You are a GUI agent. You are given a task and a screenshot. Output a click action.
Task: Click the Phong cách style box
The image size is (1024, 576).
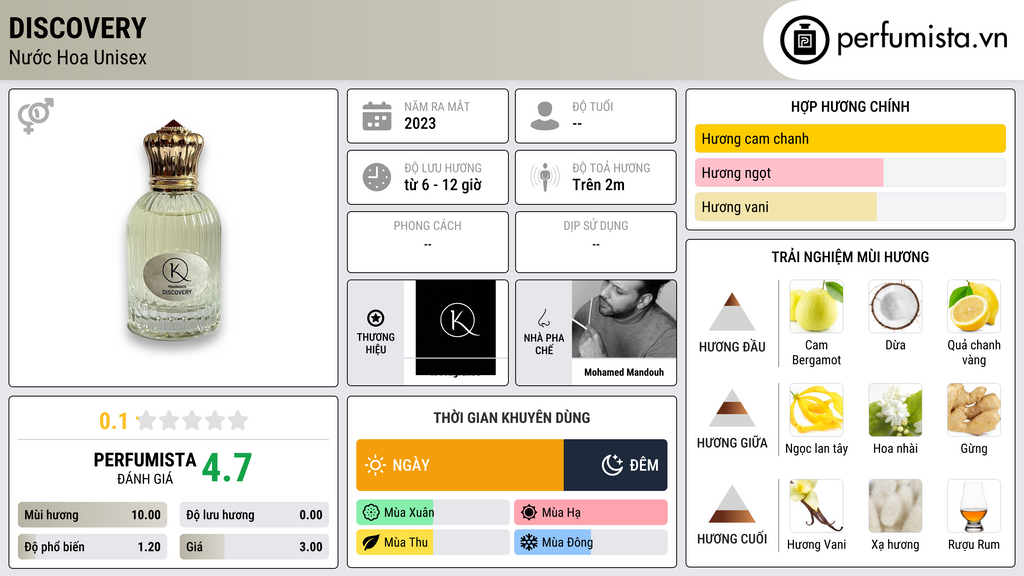click(x=428, y=242)
